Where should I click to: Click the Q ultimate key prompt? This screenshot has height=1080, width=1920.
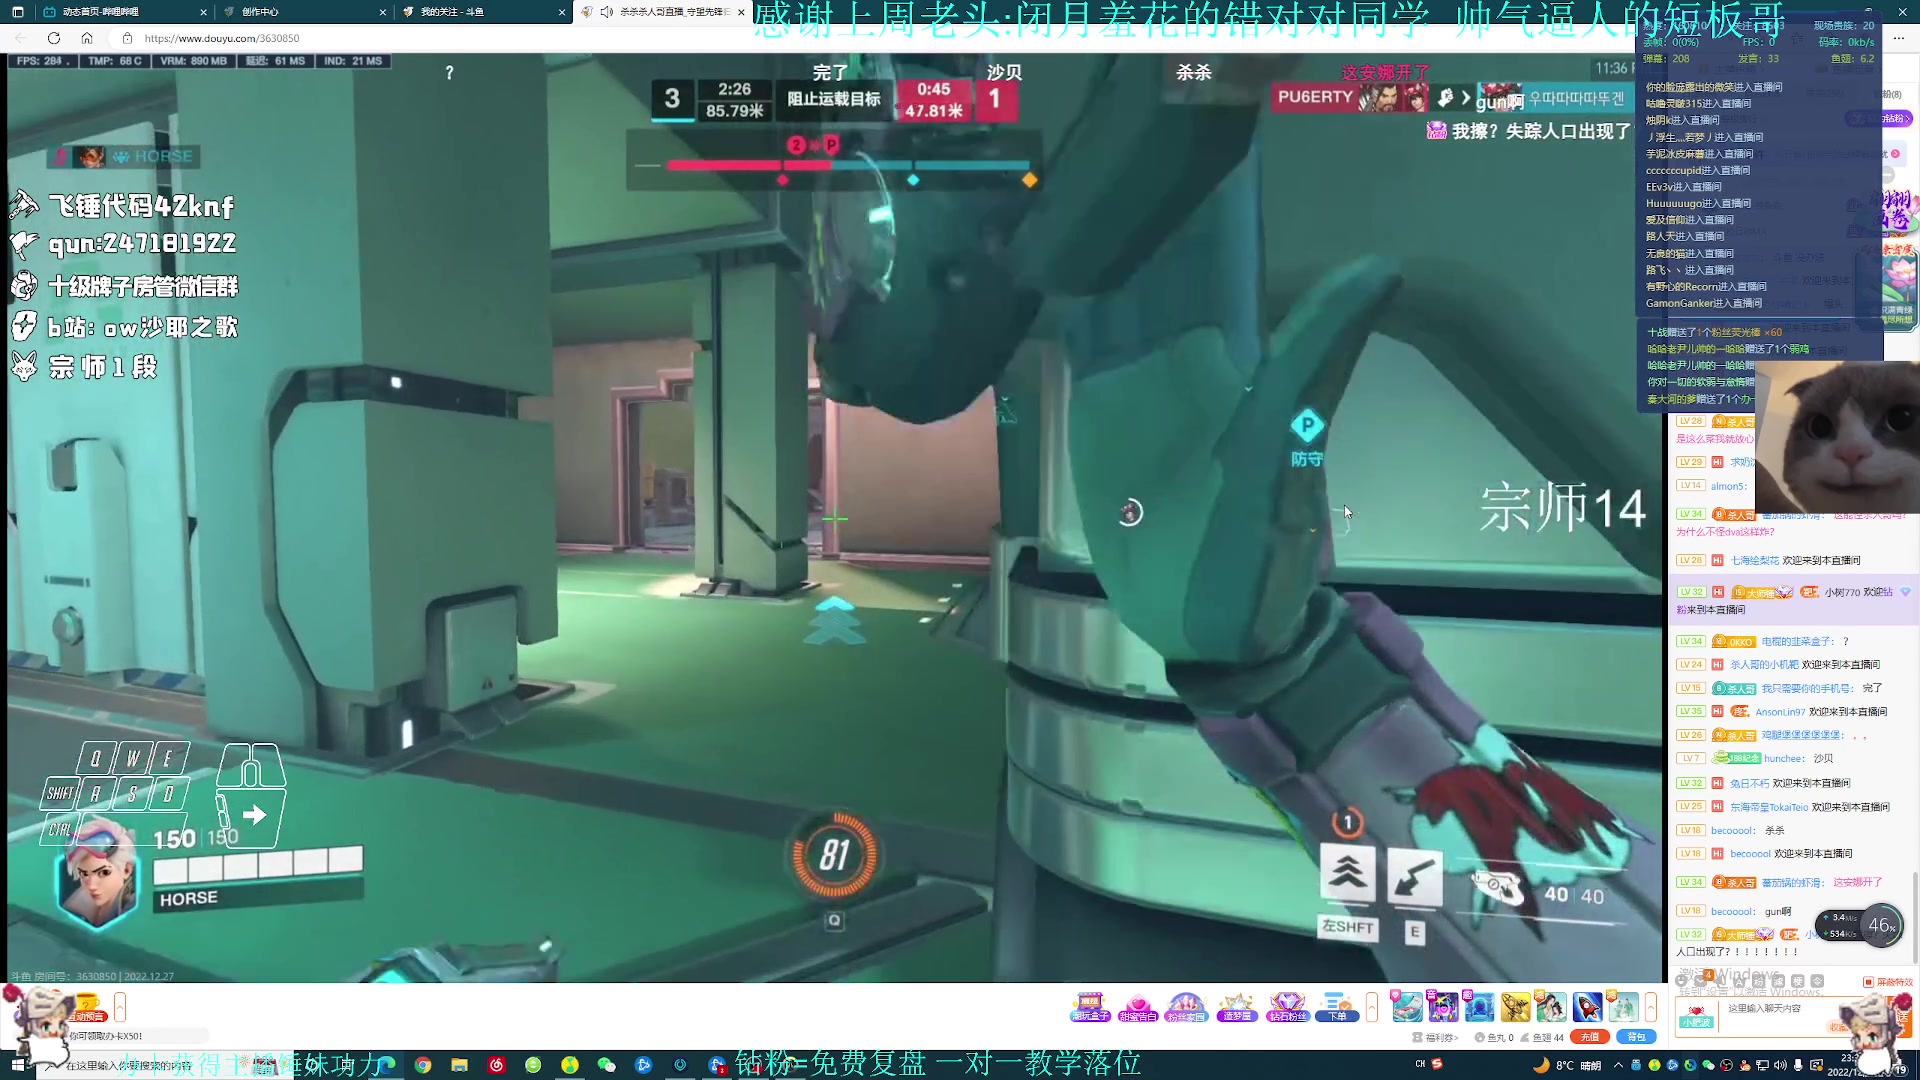pos(834,921)
